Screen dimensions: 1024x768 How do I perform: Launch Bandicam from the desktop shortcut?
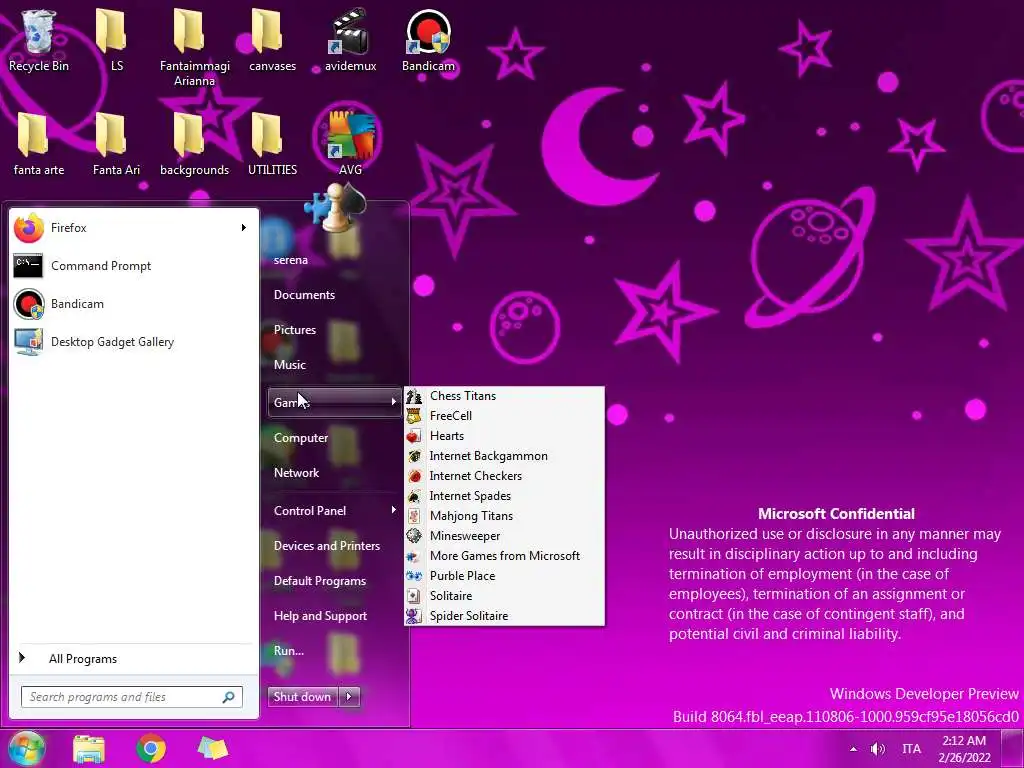428,40
